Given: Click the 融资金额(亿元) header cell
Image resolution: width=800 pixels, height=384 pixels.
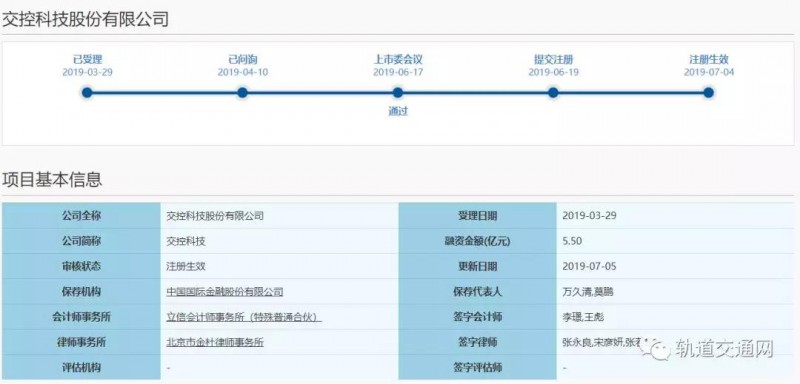Looking at the screenshot, I should click(x=478, y=241).
